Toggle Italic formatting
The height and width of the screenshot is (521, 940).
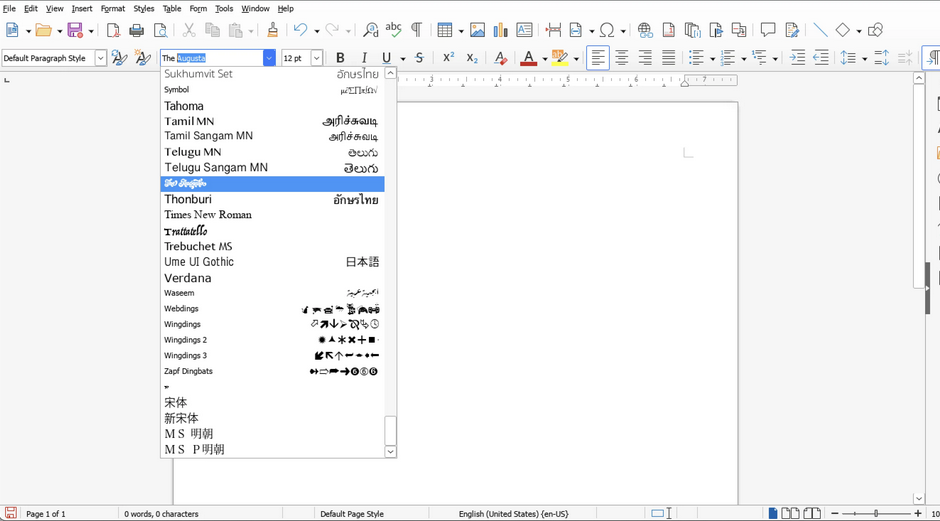[364, 58]
